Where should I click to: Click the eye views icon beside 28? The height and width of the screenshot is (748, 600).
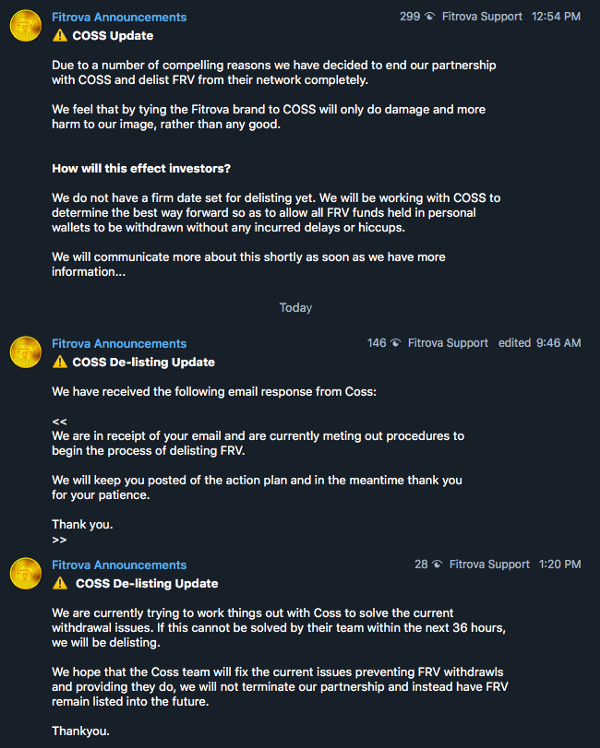click(x=437, y=565)
